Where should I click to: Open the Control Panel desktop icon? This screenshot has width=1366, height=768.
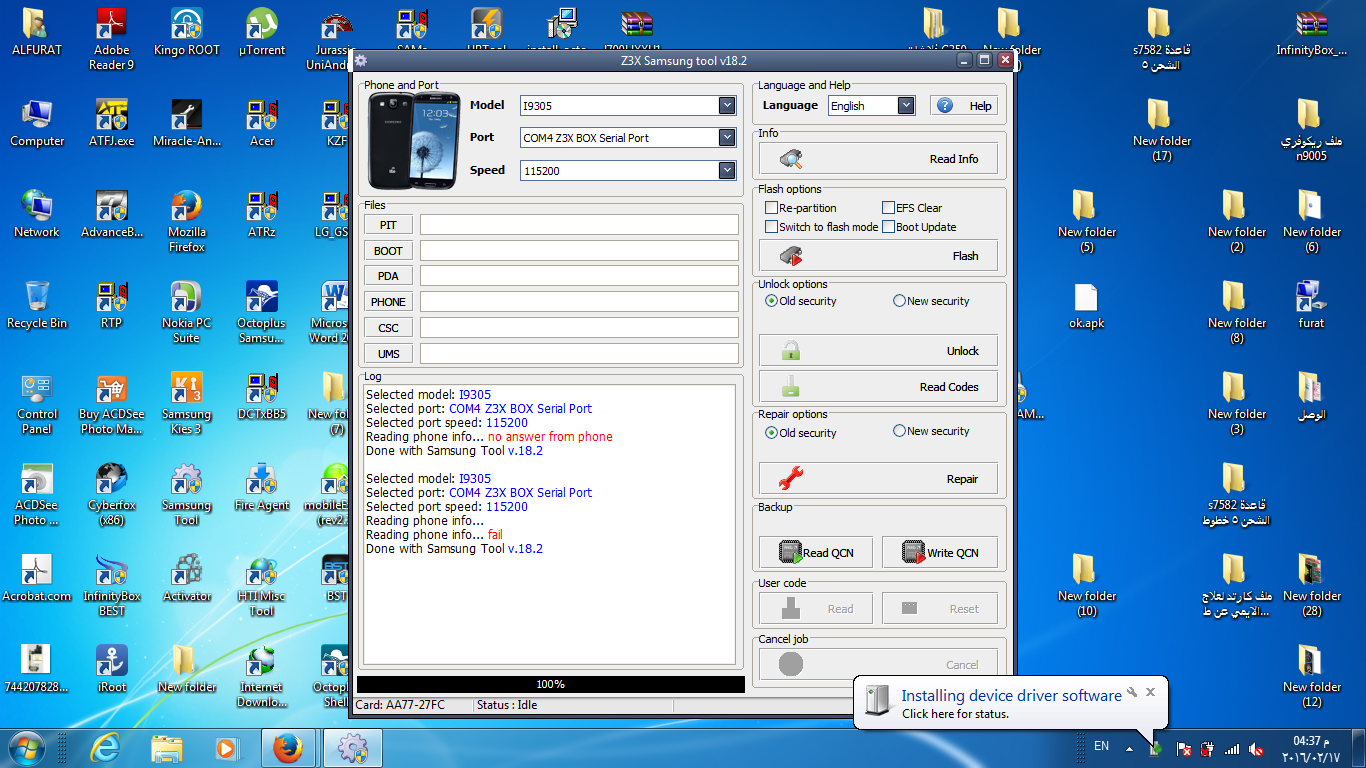(37, 403)
